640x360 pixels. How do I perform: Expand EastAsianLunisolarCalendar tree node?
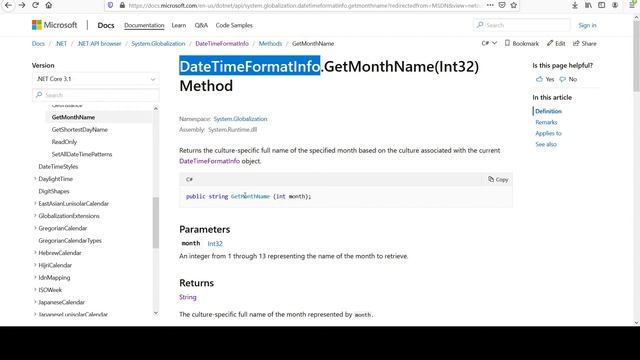click(x=35, y=203)
